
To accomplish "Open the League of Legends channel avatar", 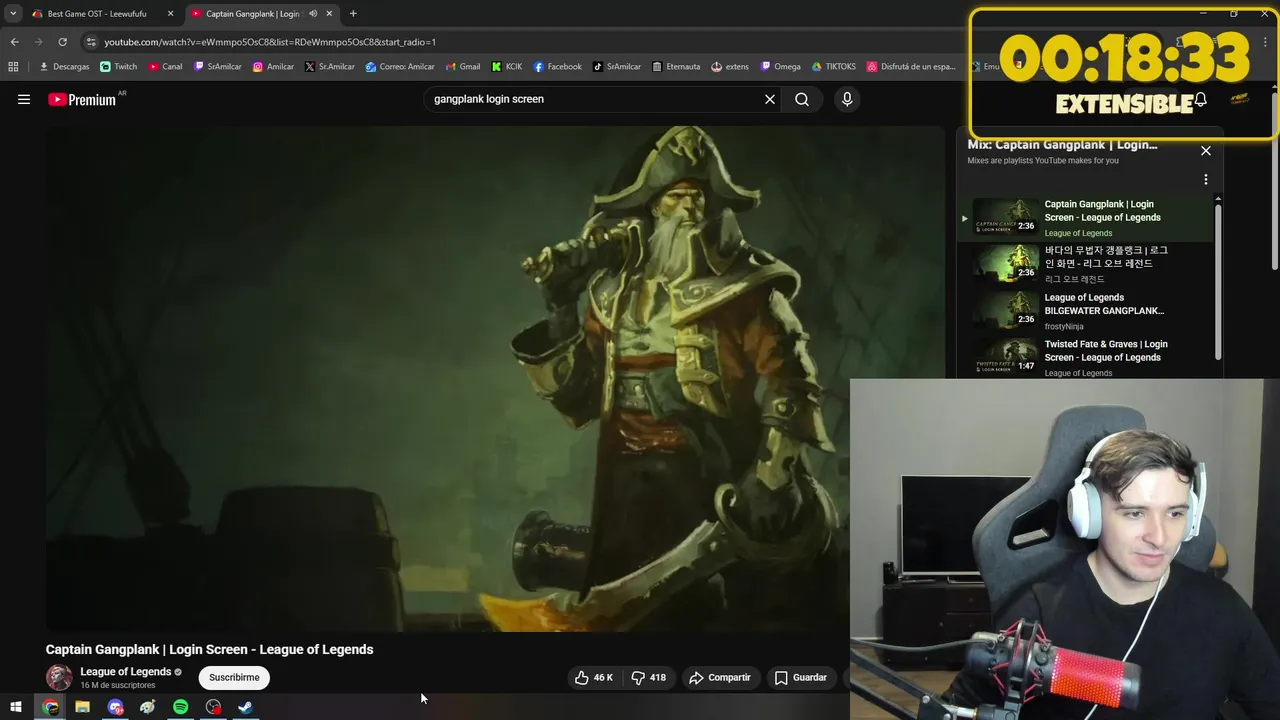I will coord(59,677).
